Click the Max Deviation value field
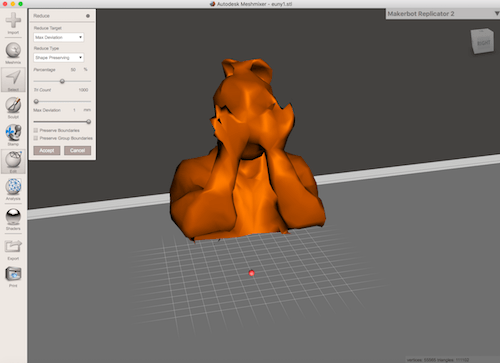This screenshot has height=363, width=500. point(74,110)
